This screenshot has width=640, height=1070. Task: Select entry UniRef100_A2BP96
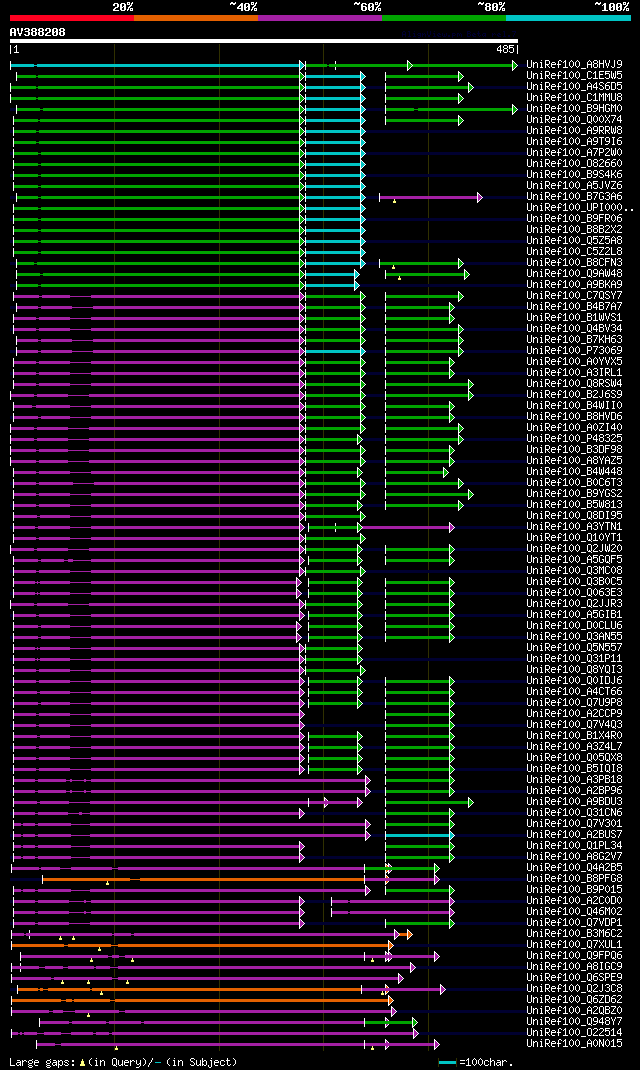(x=574, y=790)
